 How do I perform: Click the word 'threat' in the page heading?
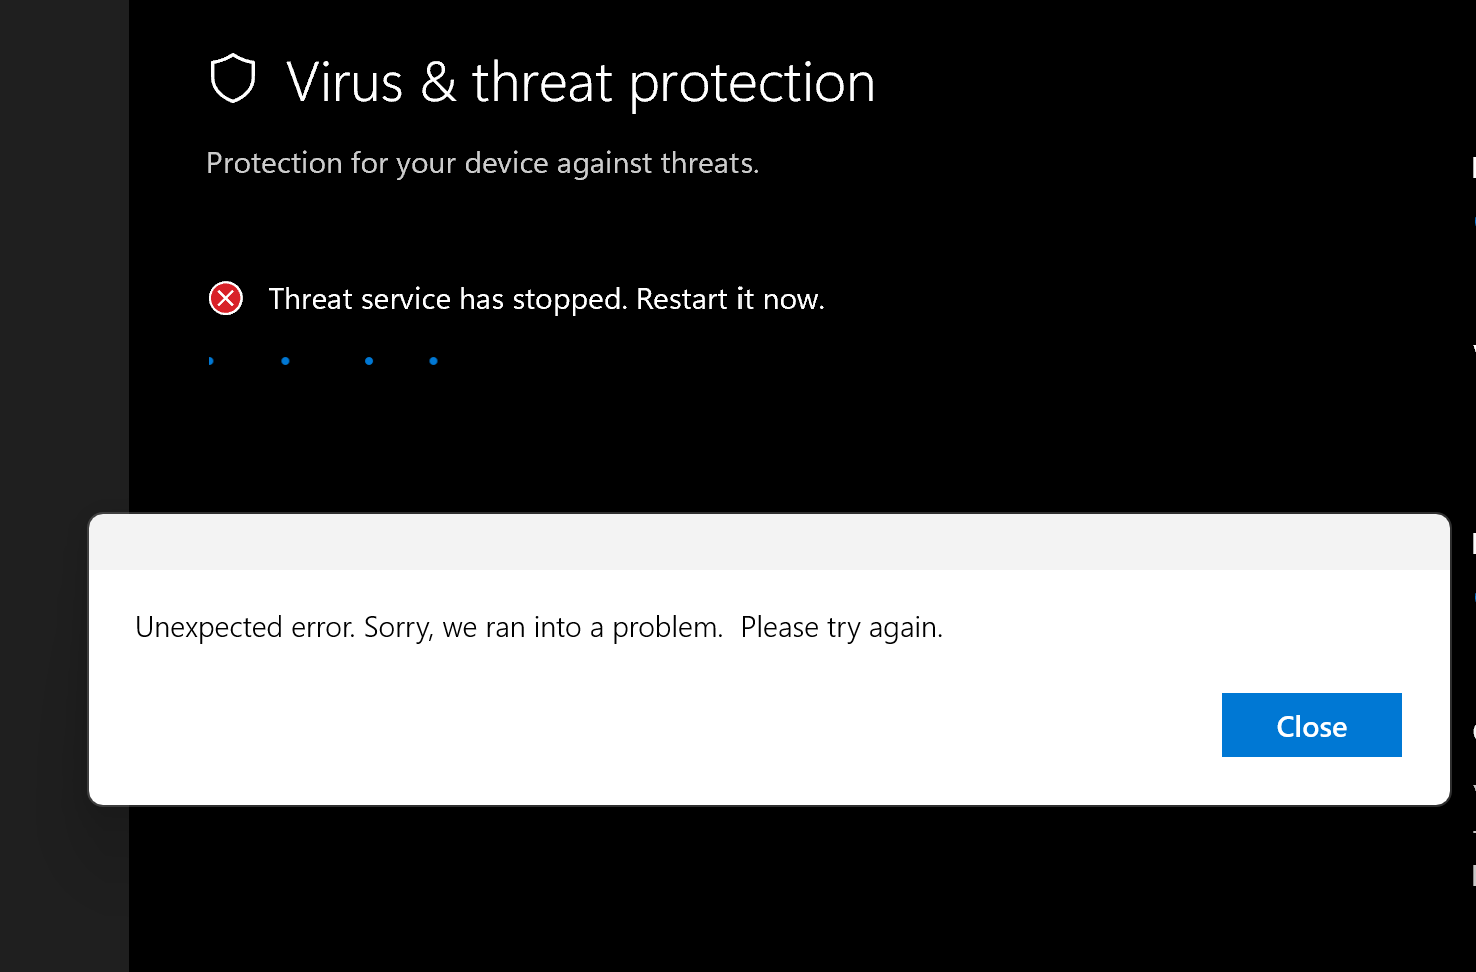(x=541, y=82)
